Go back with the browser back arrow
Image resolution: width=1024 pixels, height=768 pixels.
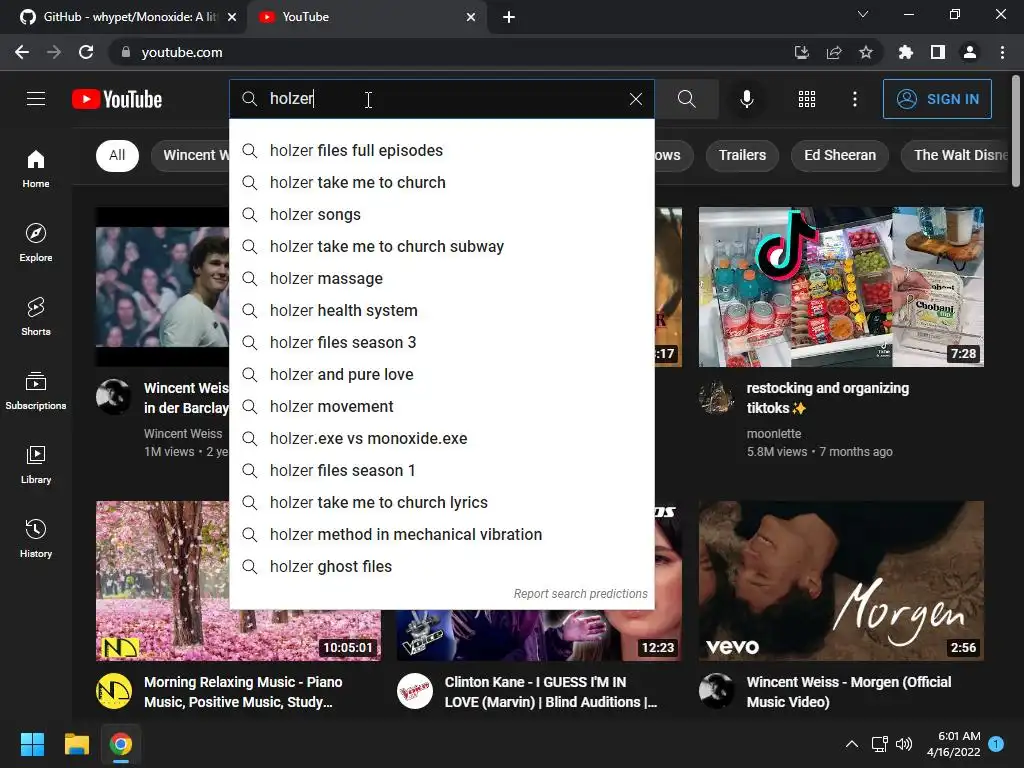[x=22, y=52]
